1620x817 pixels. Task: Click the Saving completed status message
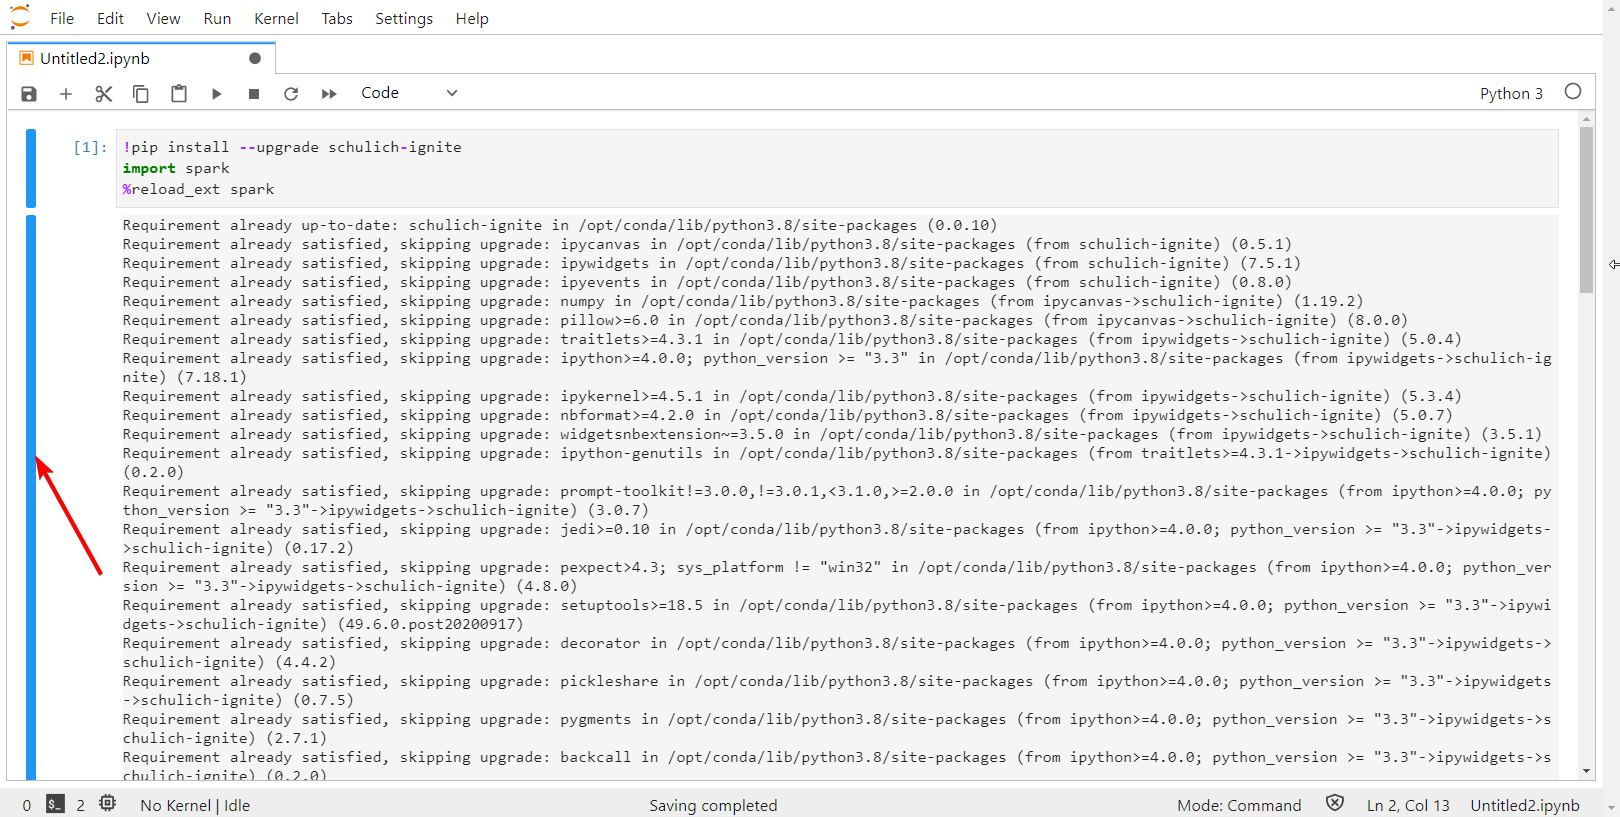(713, 805)
